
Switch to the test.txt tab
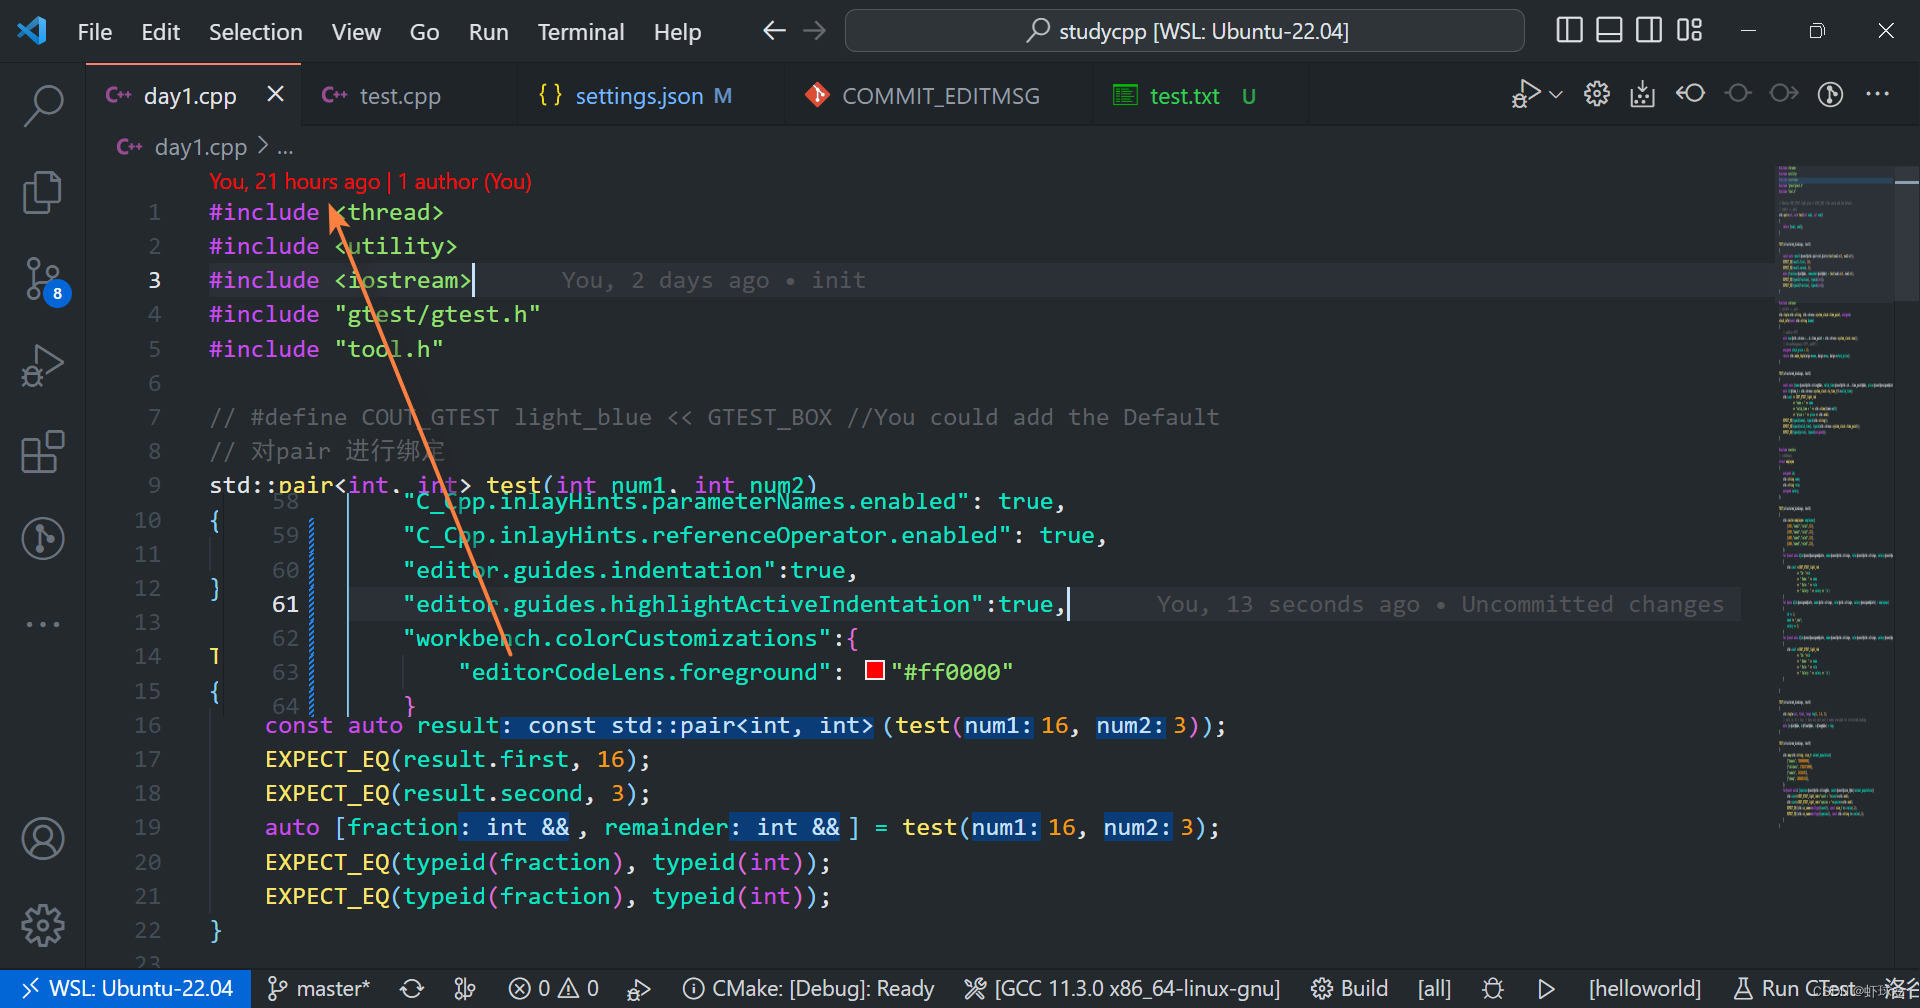pyautogui.click(x=1185, y=96)
